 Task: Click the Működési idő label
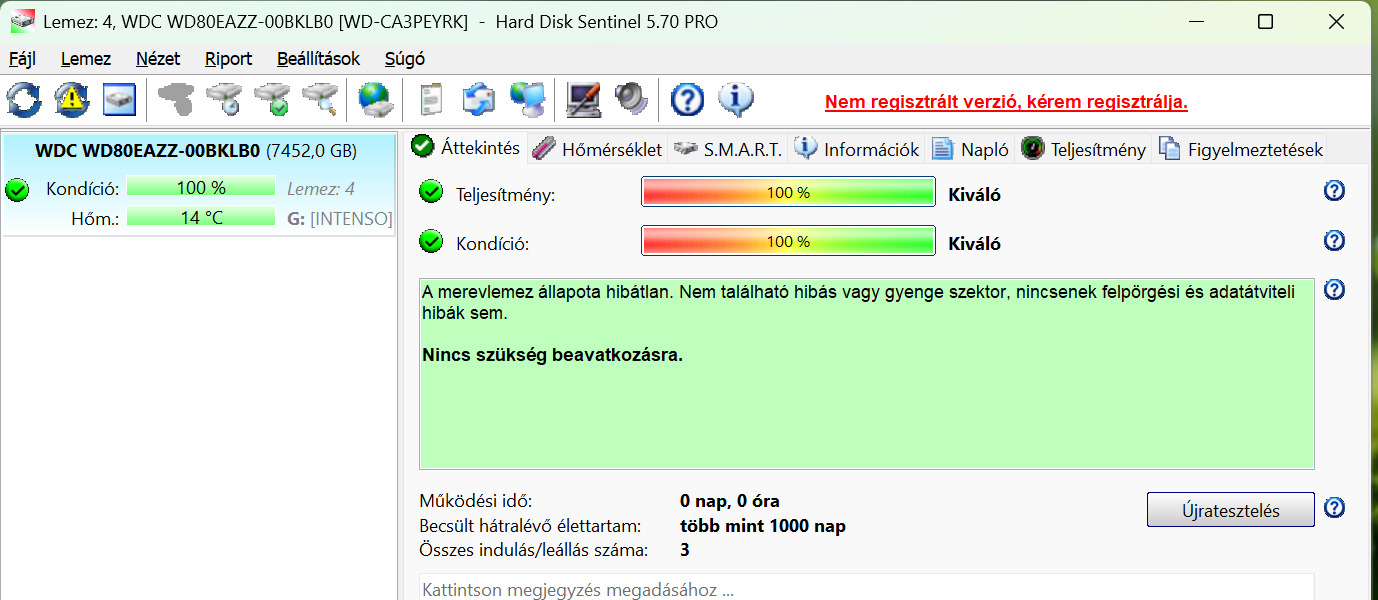(x=476, y=501)
